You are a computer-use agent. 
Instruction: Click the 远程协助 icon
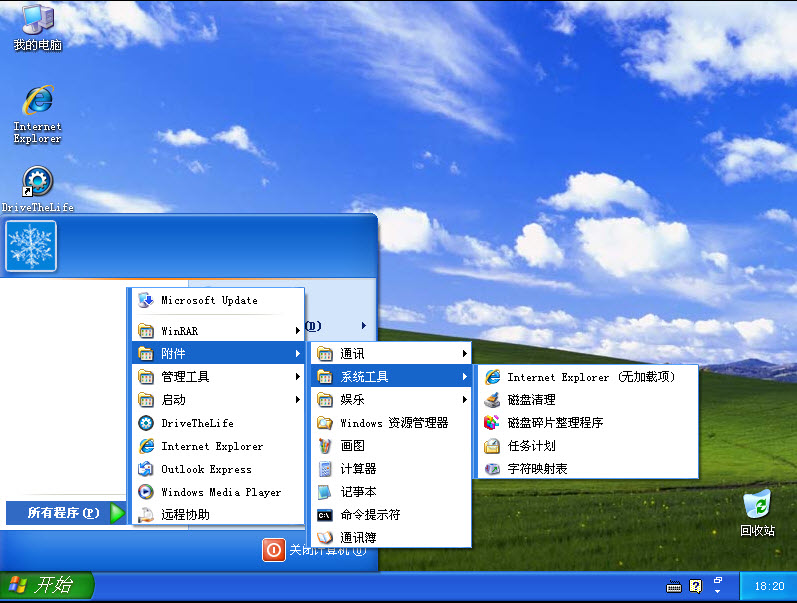(146, 515)
